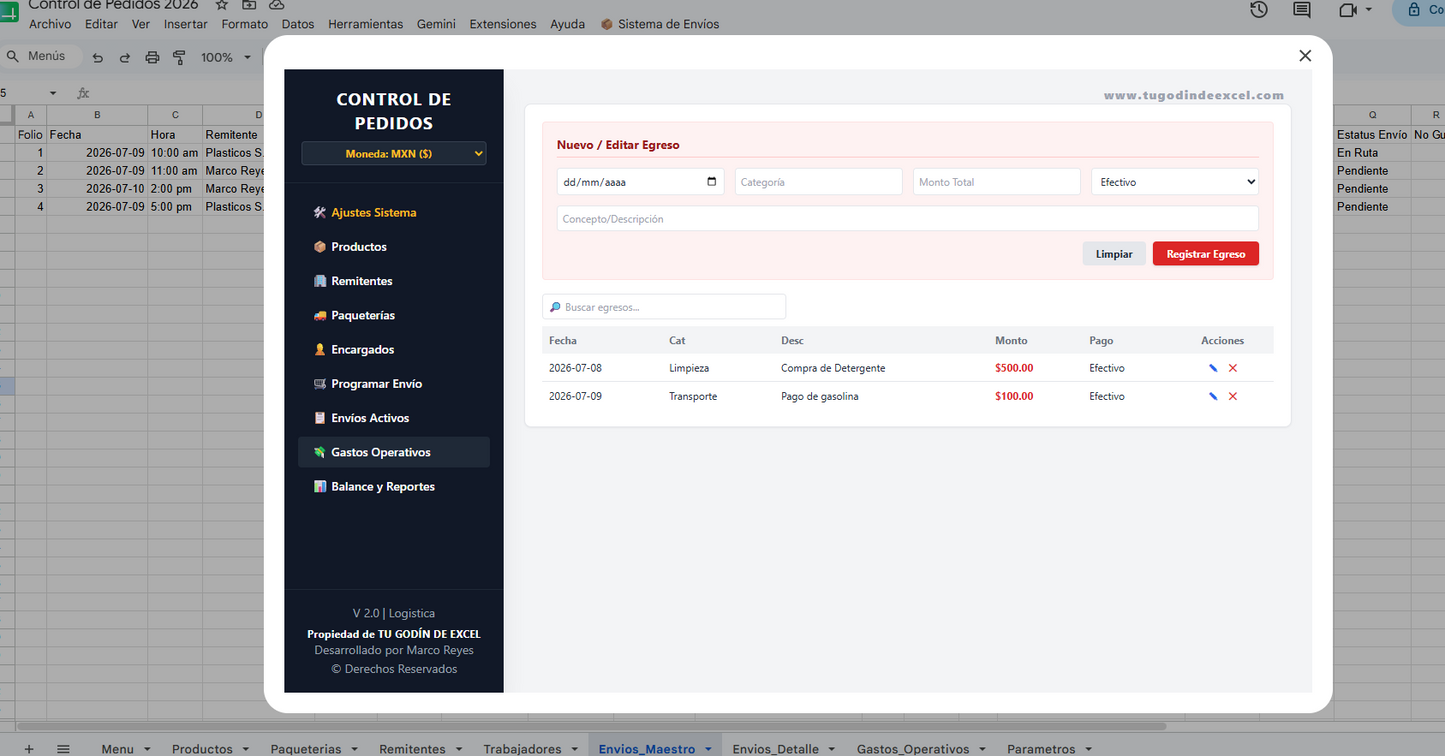Click the Registrar Egreso button

click(x=1206, y=254)
